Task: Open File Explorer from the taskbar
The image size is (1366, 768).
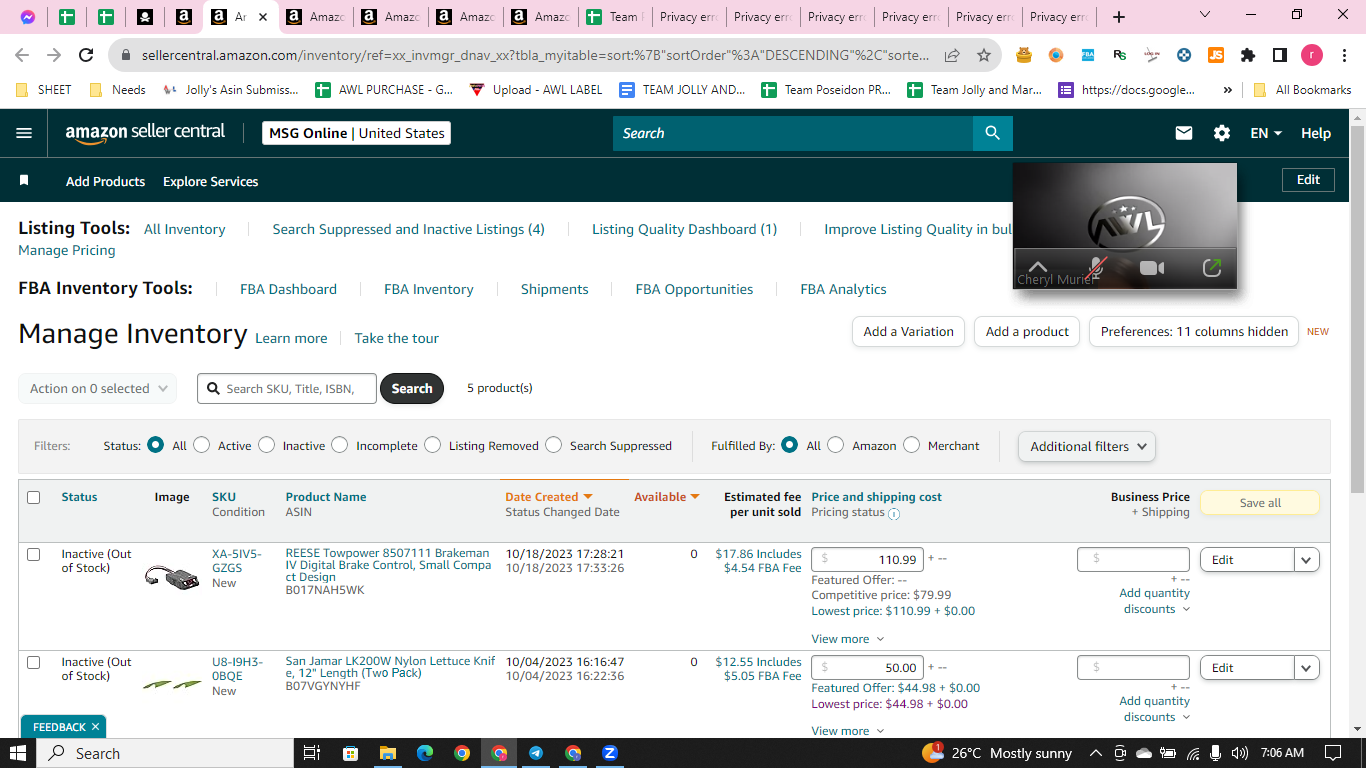Action: click(388, 753)
